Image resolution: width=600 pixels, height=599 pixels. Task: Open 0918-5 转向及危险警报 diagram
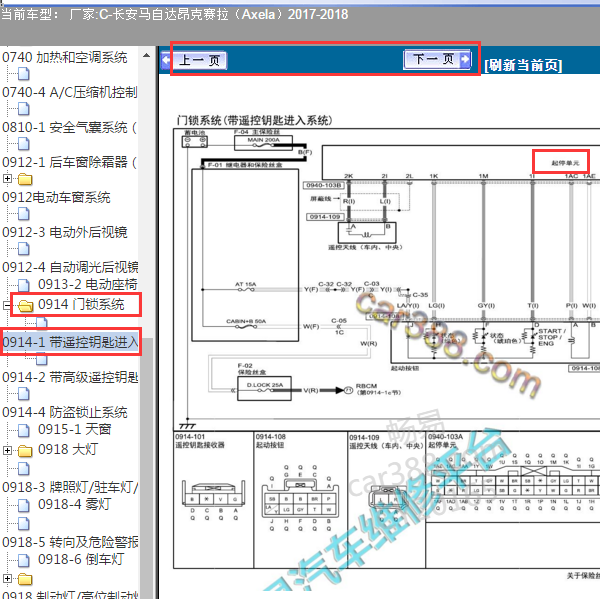click(x=70, y=542)
